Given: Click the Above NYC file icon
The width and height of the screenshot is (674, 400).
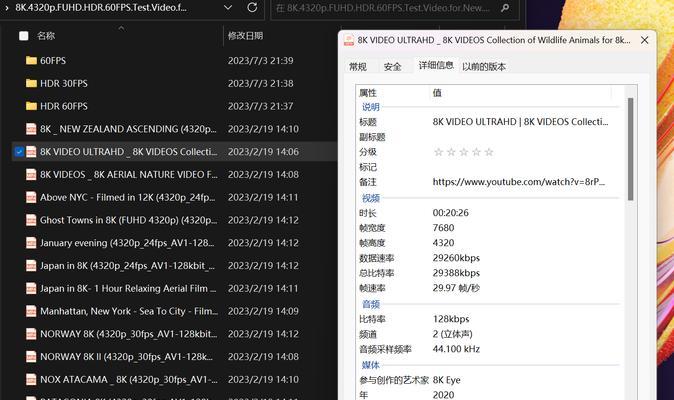Looking at the screenshot, I should 31,197.
